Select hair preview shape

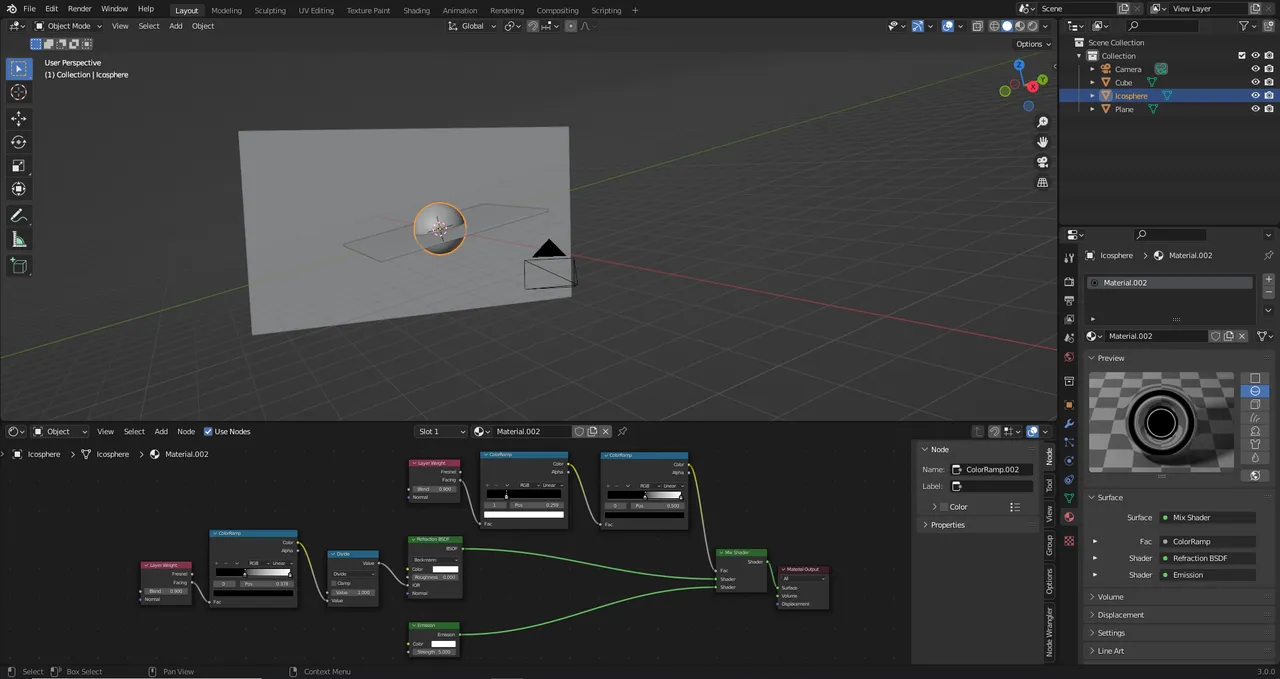pos(1255,418)
